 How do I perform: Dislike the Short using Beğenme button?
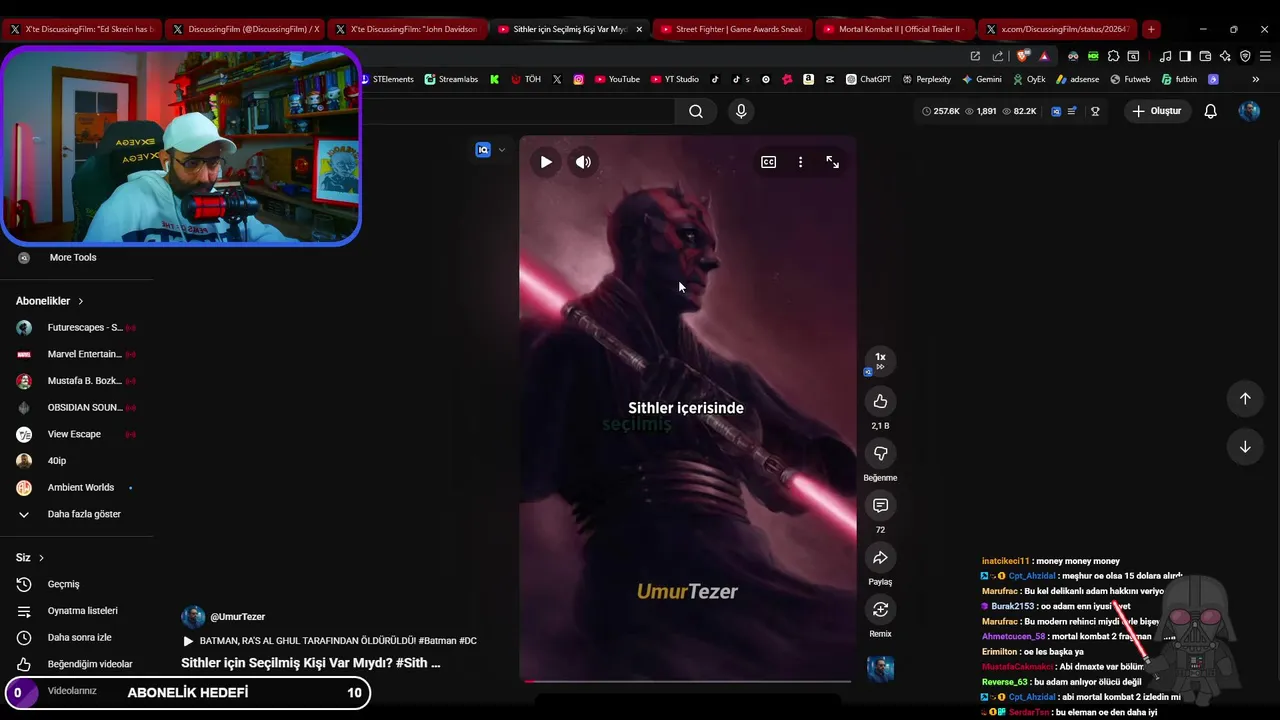880,453
